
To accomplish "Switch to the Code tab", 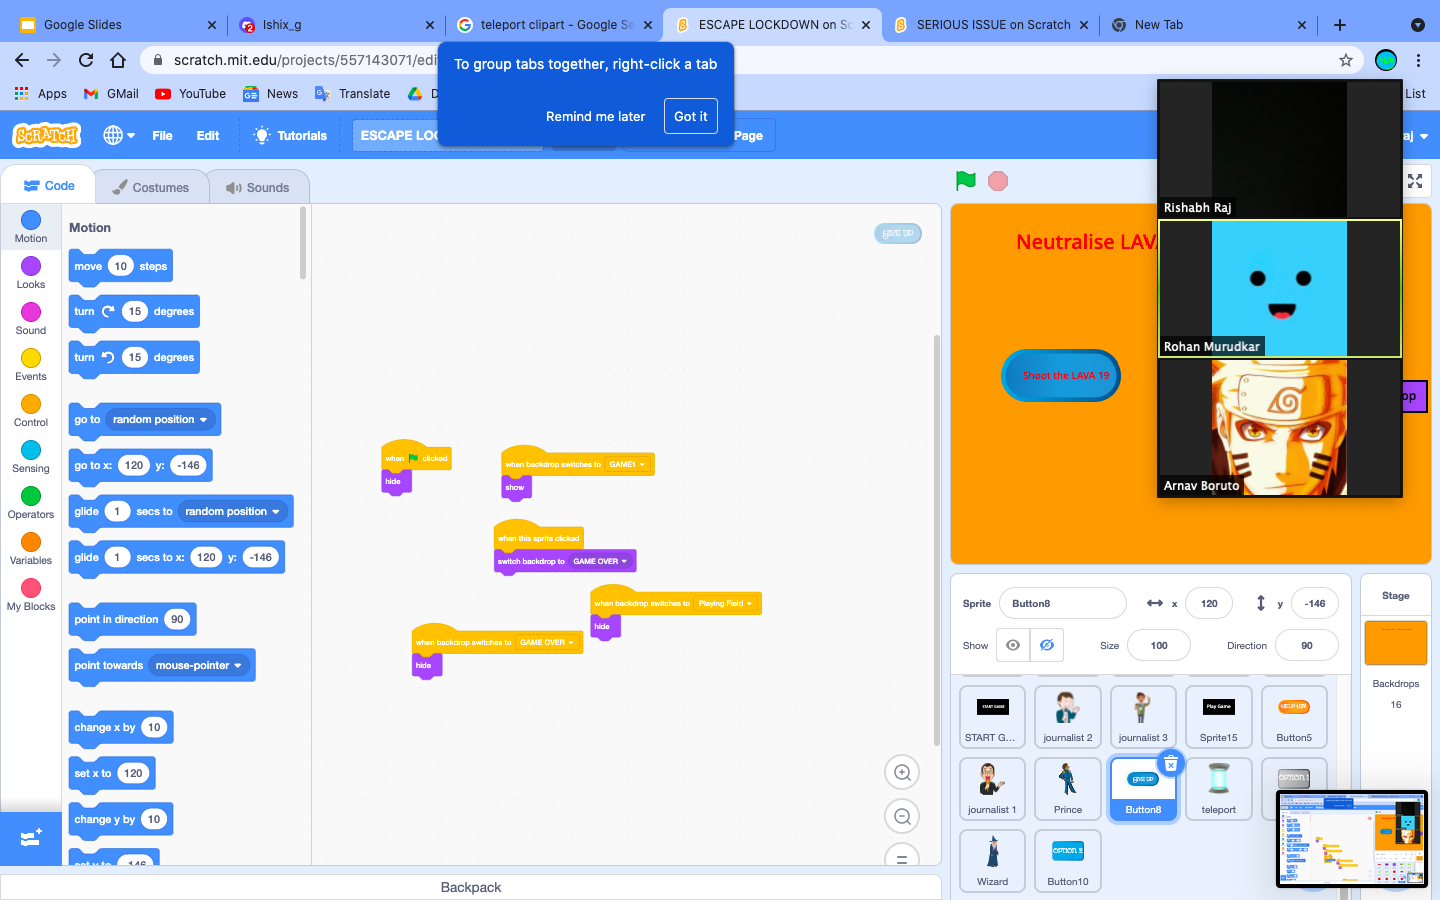I will pos(49,186).
